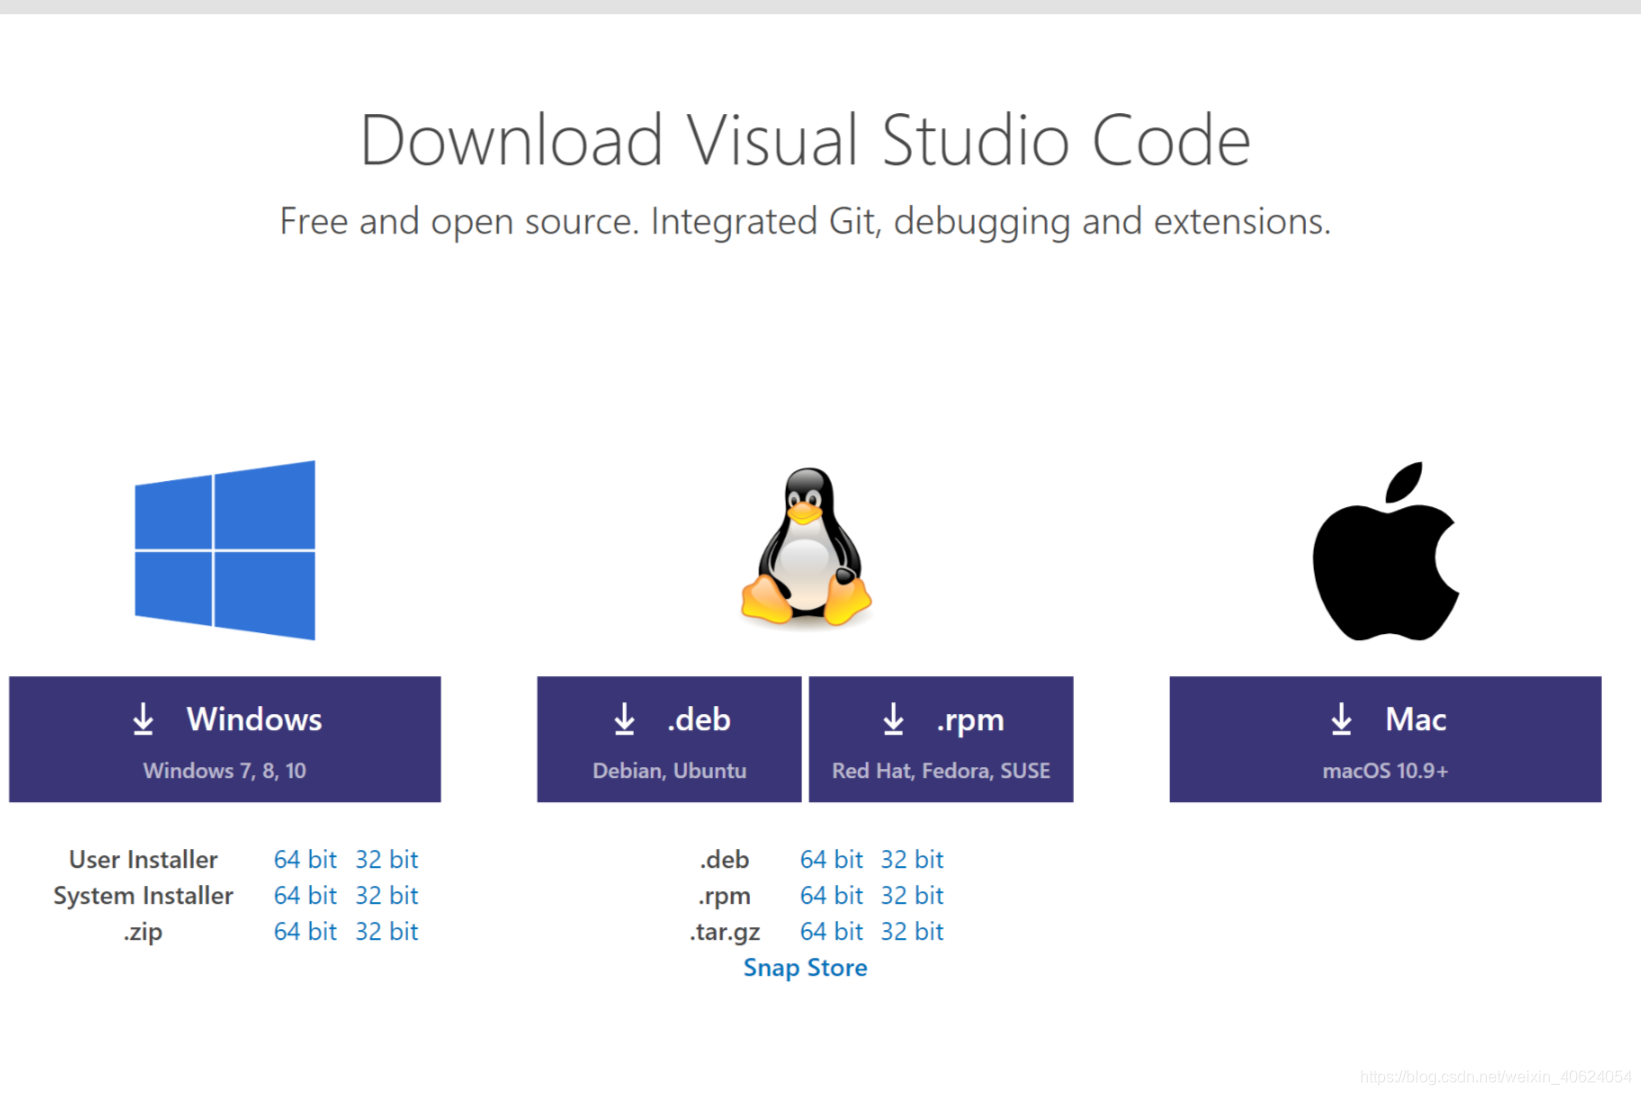The width and height of the screenshot is (1641, 1095).
Task: Click the Linux Tux penguin icon
Action: click(806, 547)
